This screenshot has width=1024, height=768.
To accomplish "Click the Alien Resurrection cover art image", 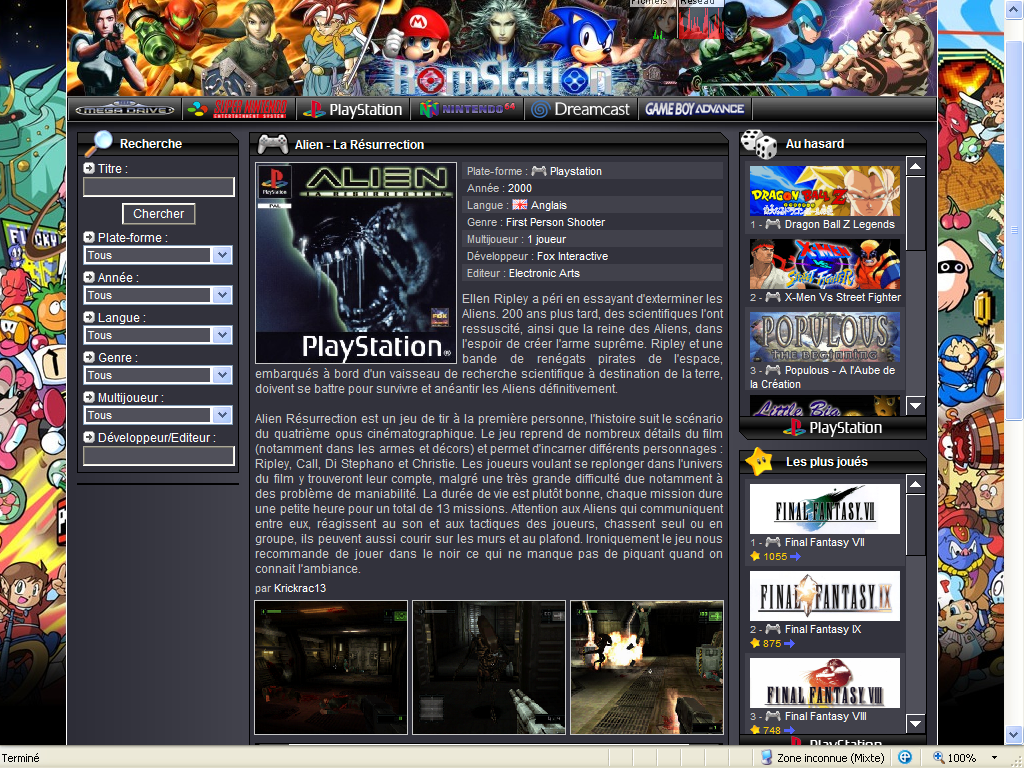I will (356, 263).
